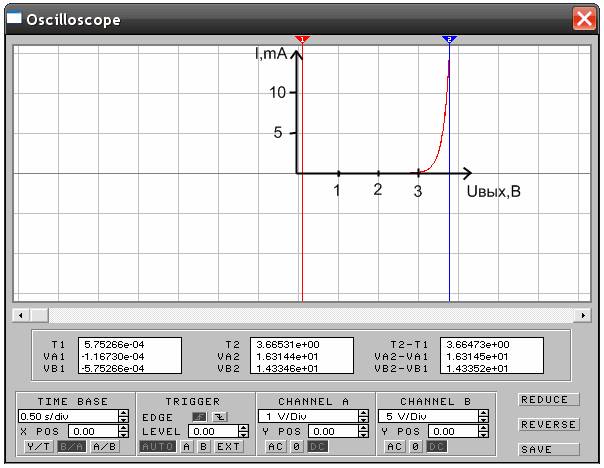604x468 pixels.
Task: Adjust time base s/div stepper
Action: 123,416
